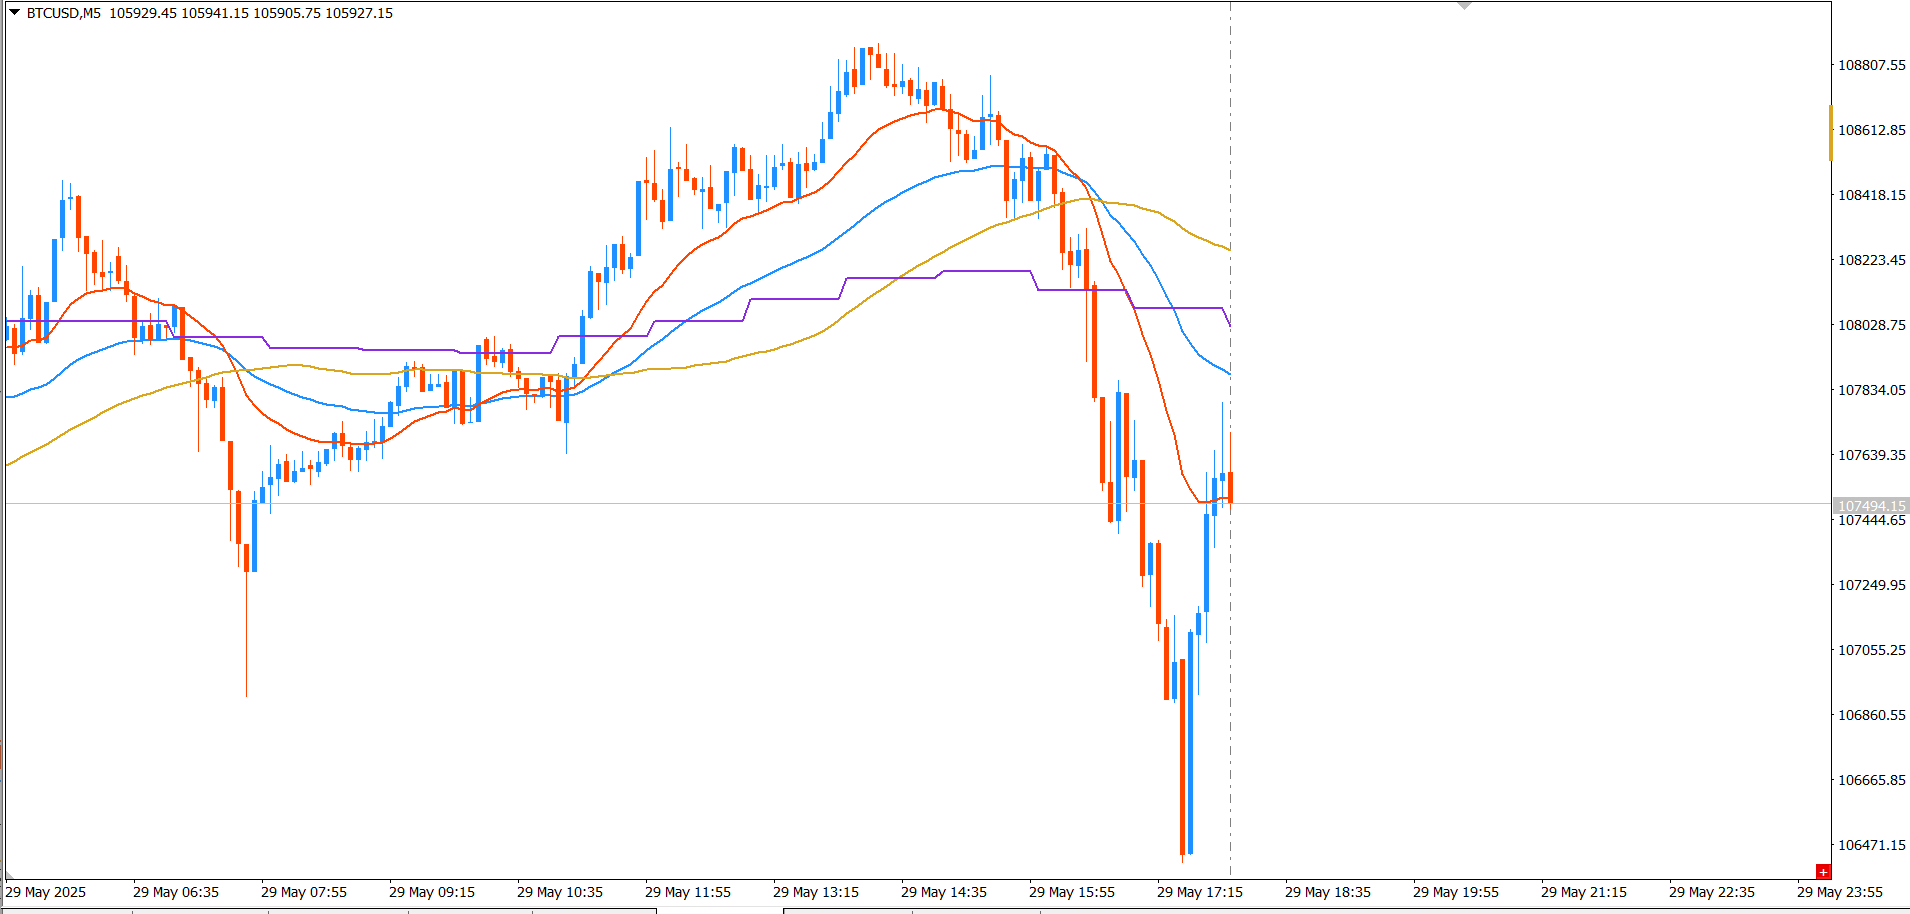Select the gray 107494.15 current price label
The height and width of the screenshot is (914, 1910).
(x=1871, y=506)
